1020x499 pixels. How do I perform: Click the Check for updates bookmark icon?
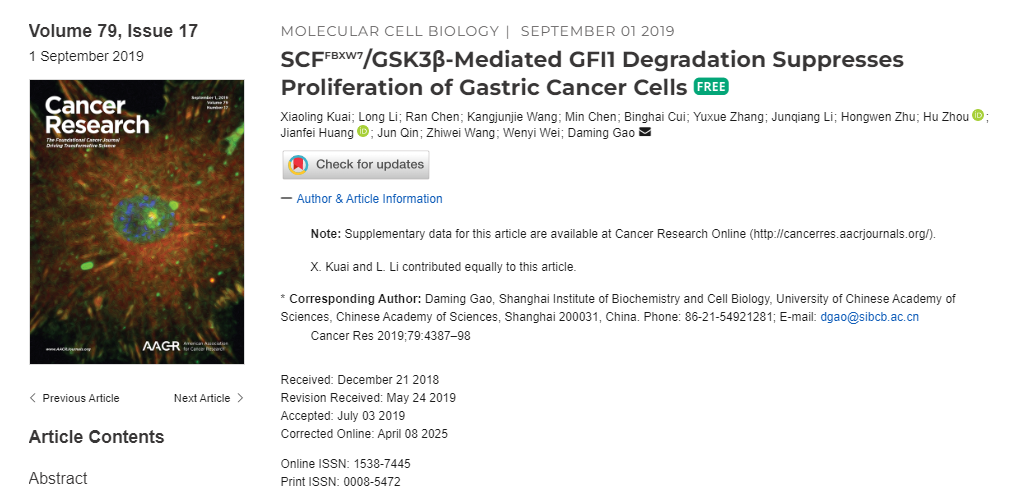(x=298, y=165)
